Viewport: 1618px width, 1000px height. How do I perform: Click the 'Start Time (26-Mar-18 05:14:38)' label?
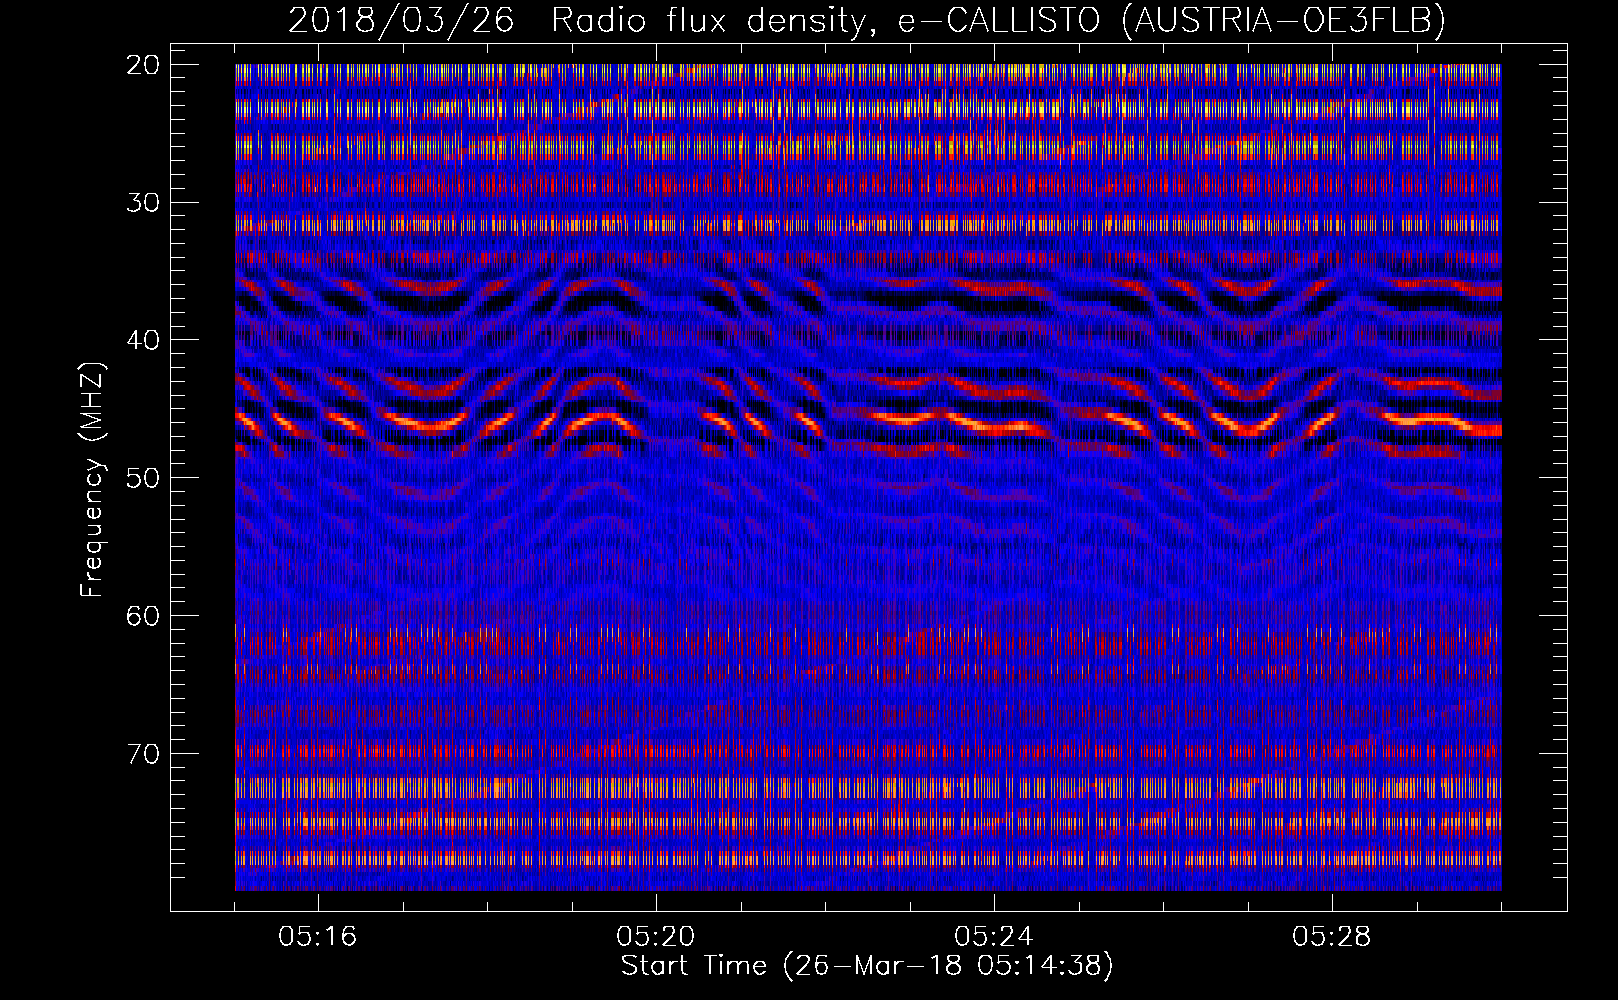pos(867,966)
